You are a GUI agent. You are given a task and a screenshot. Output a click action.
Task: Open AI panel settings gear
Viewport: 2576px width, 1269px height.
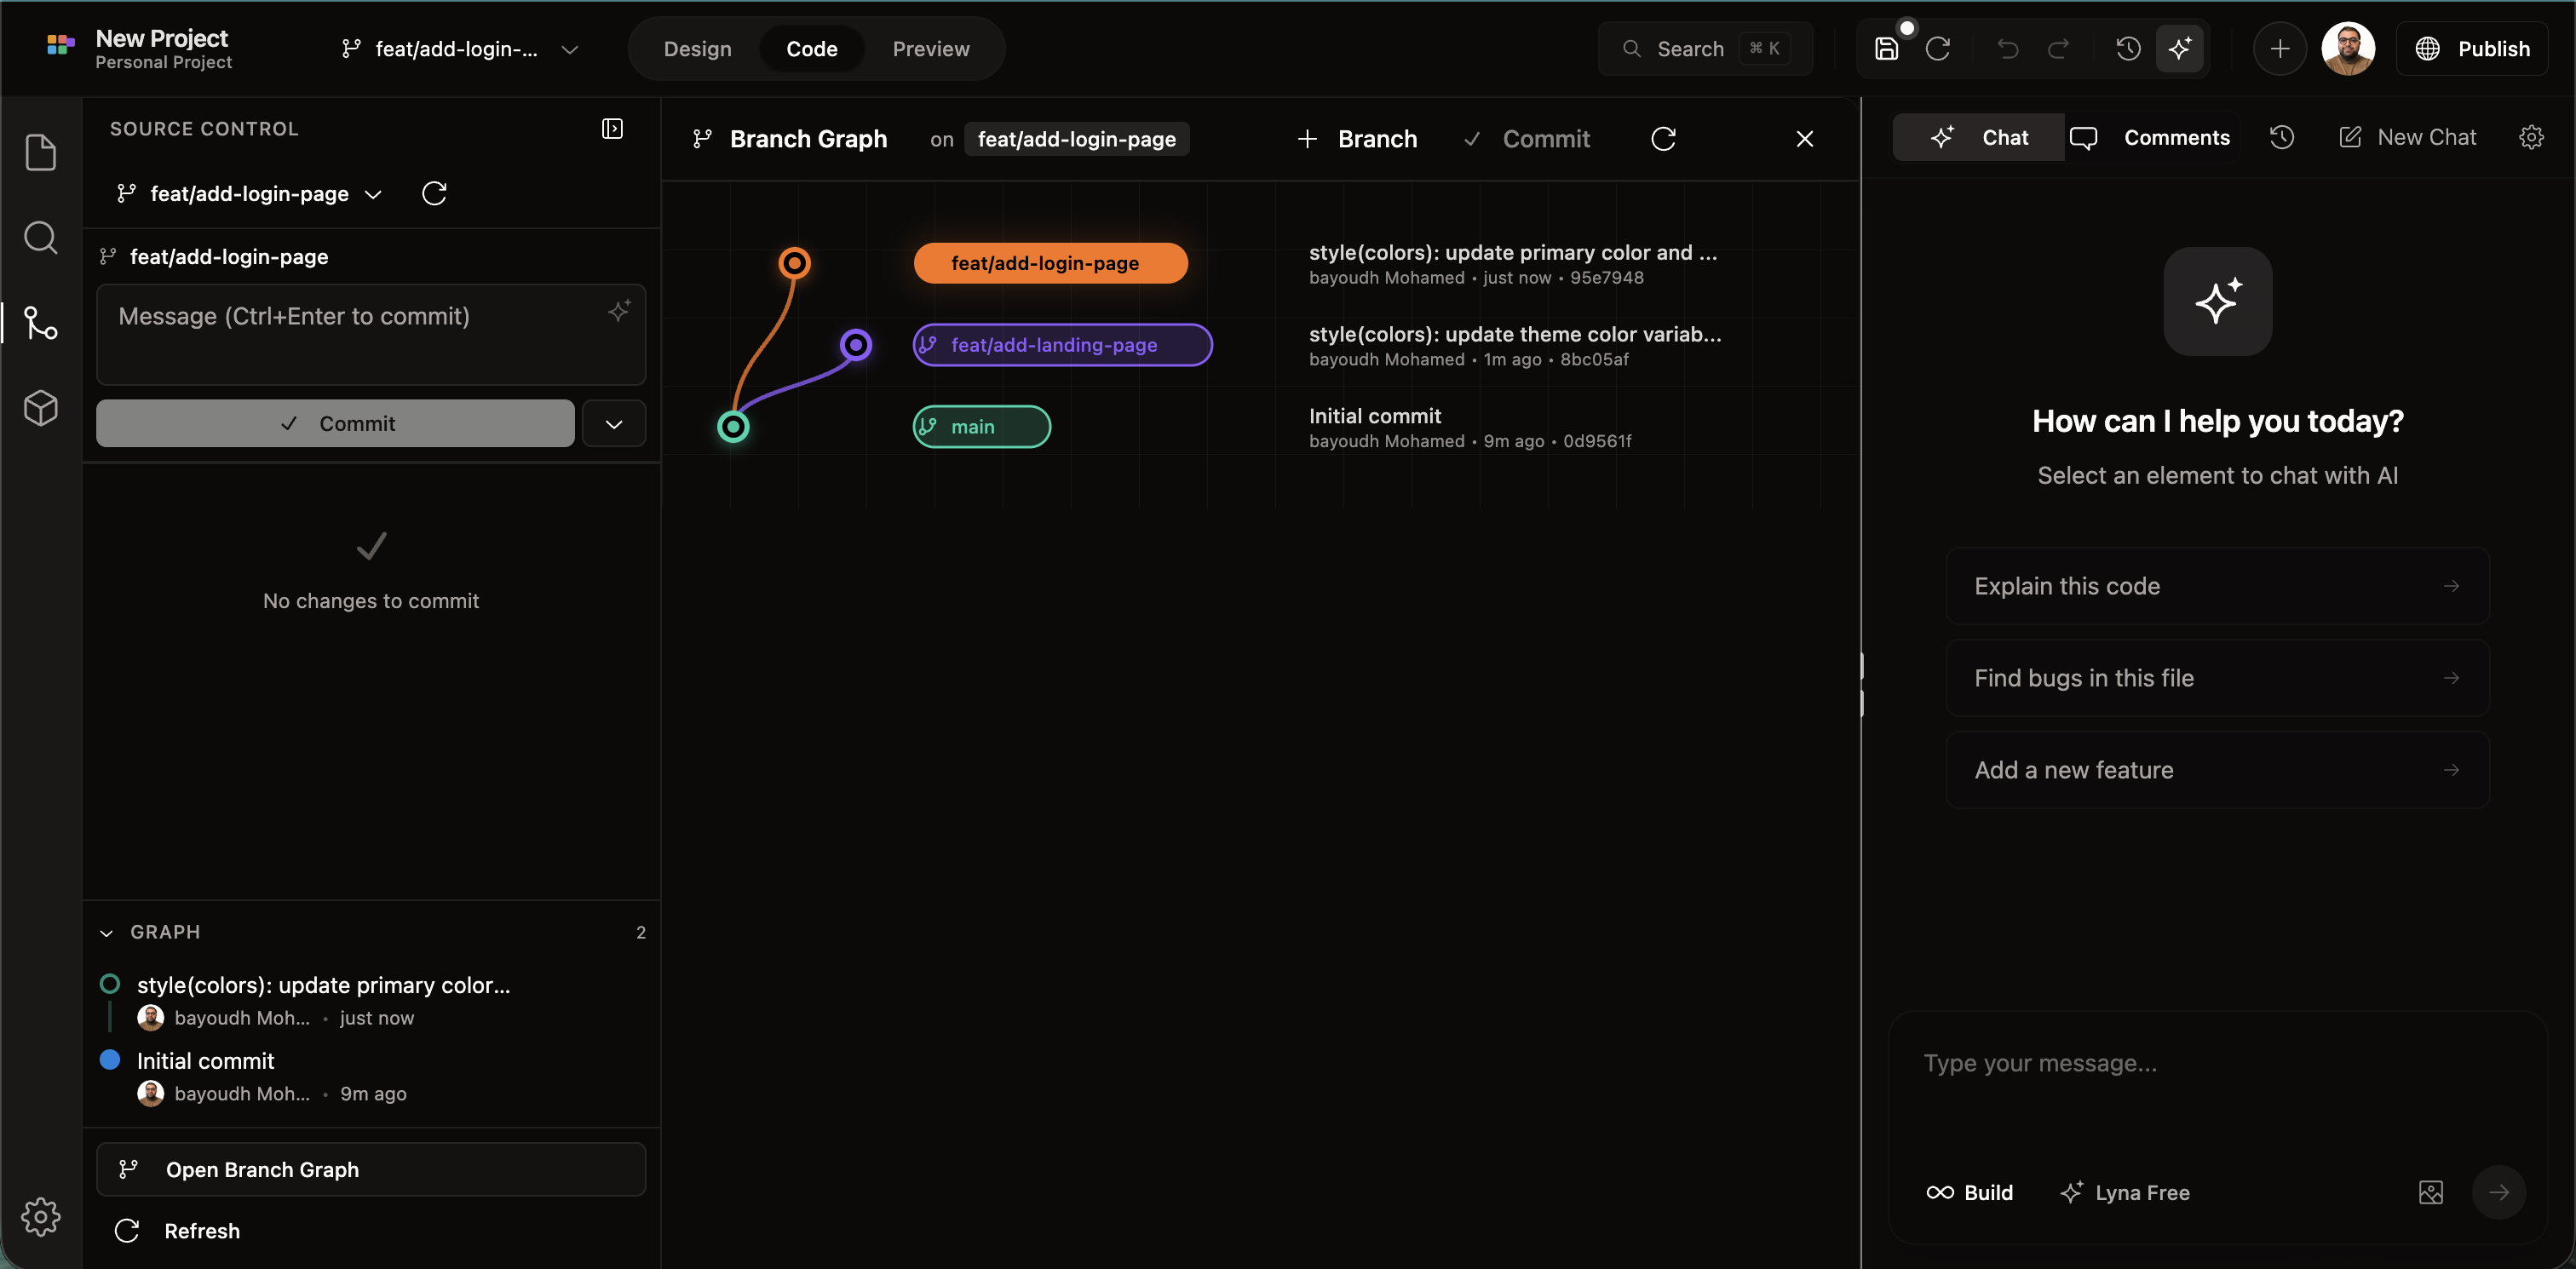2532,137
